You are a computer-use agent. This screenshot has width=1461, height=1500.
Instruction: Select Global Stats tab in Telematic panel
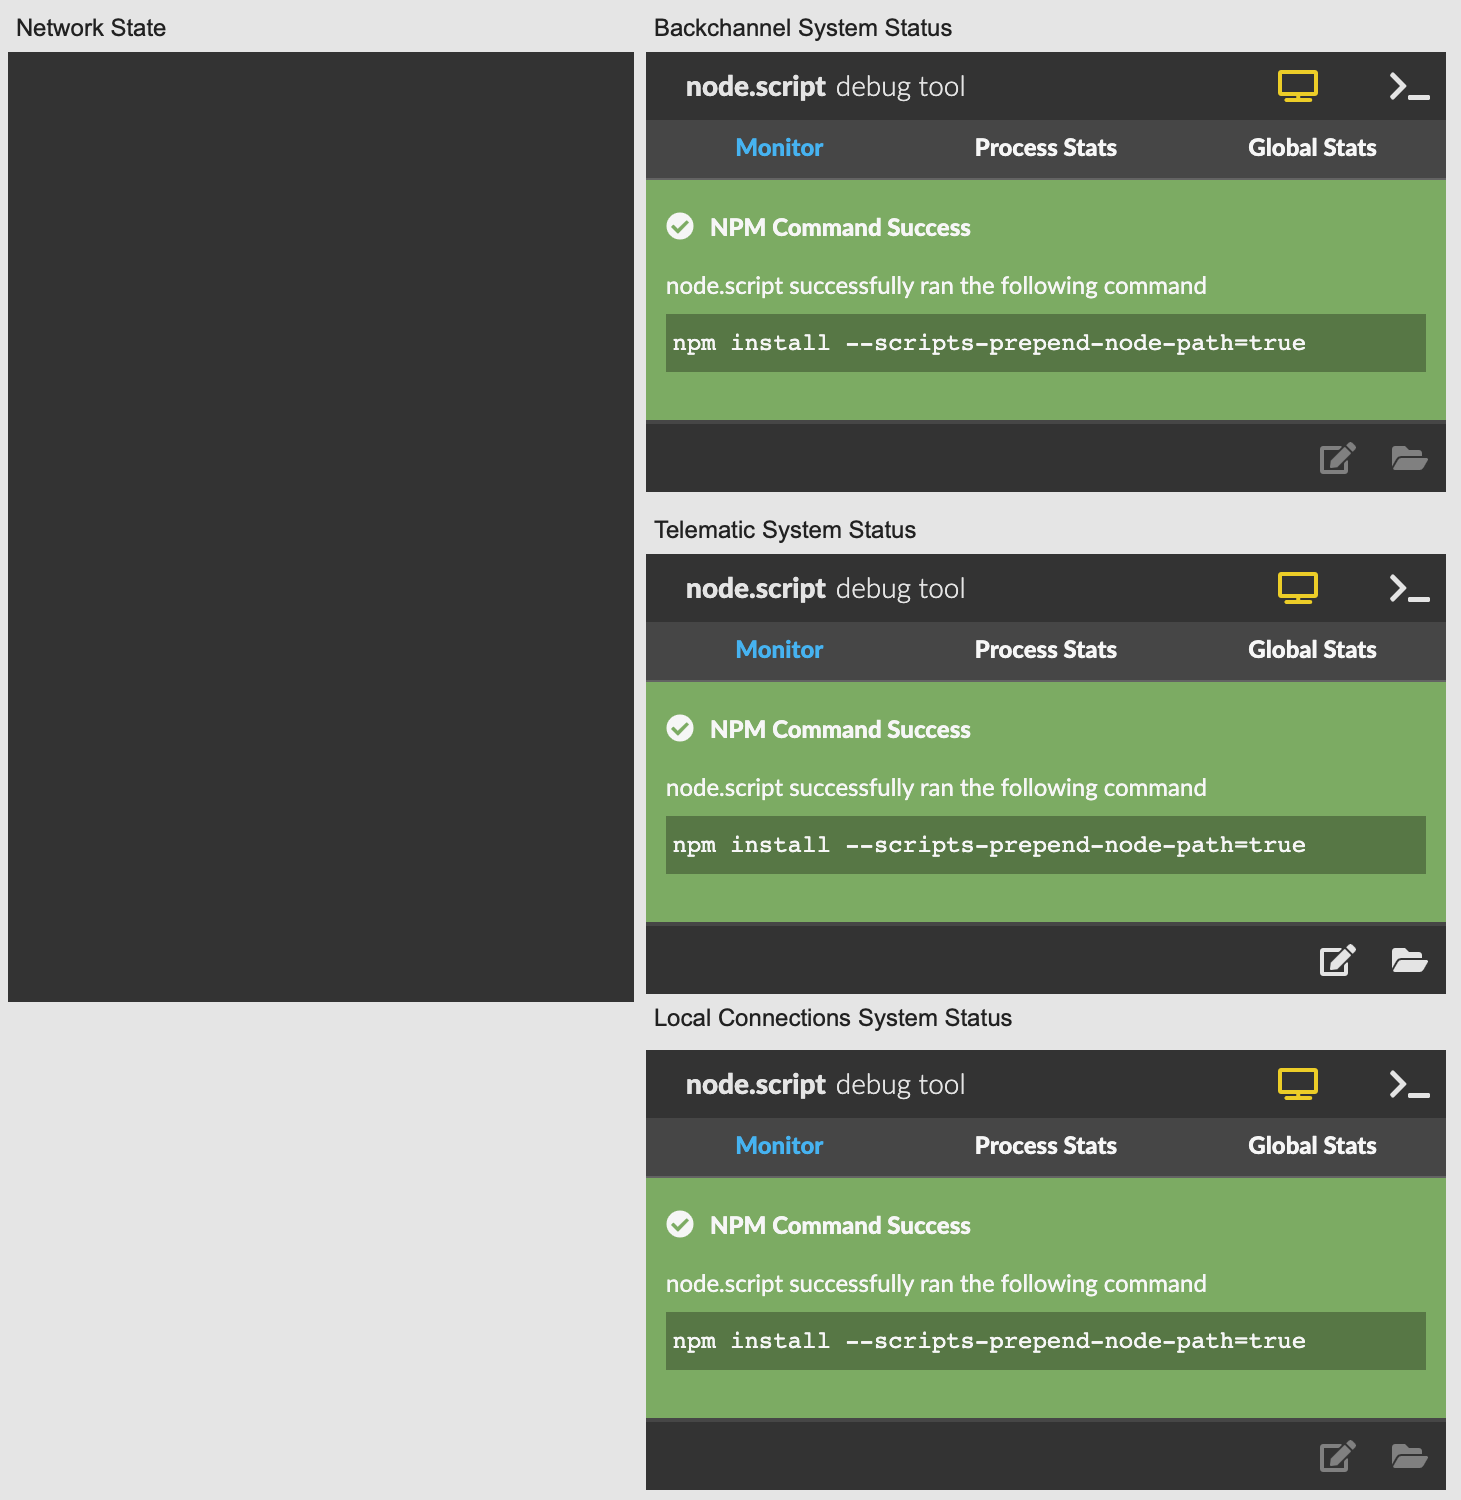point(1311,650)
